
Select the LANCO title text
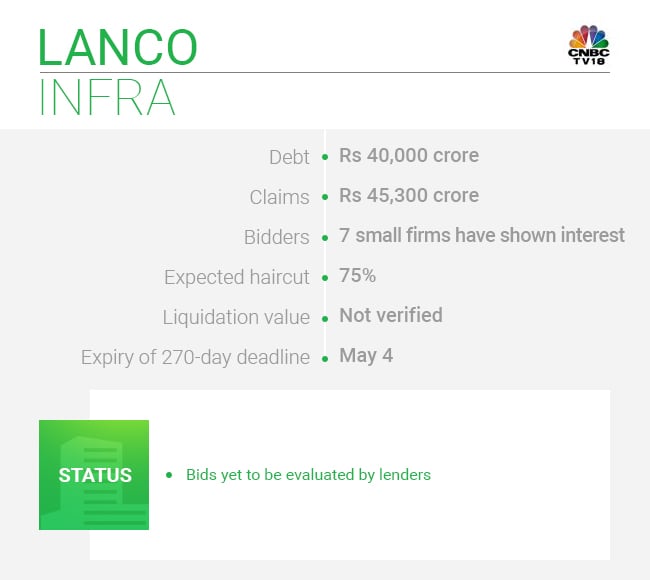[118, 46]
